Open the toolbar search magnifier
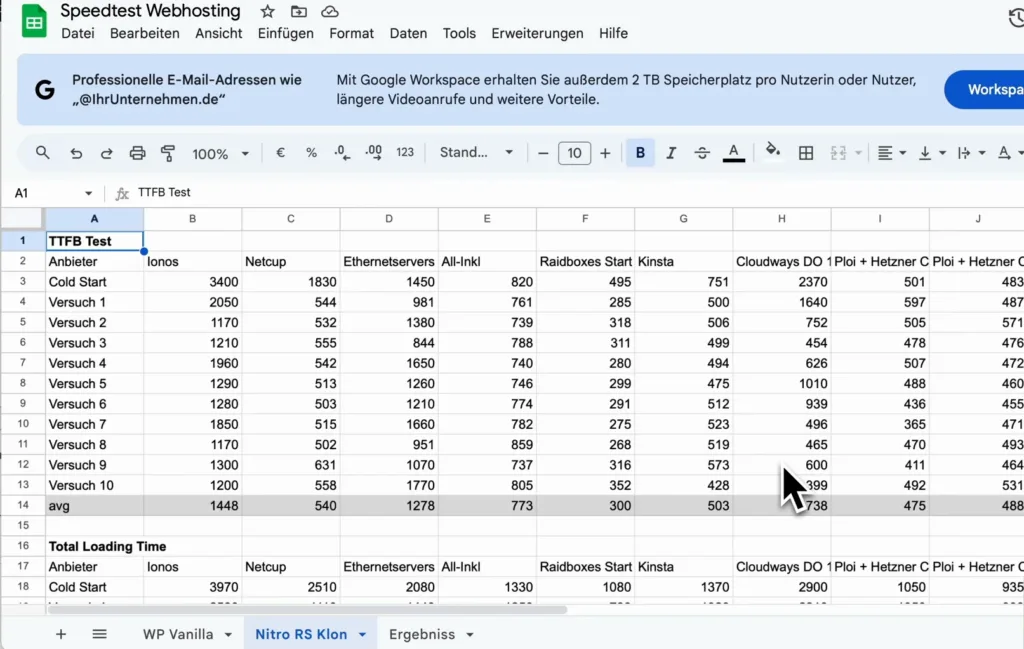The width and height of the screenshot is (1024, 649). coord(42,153)
